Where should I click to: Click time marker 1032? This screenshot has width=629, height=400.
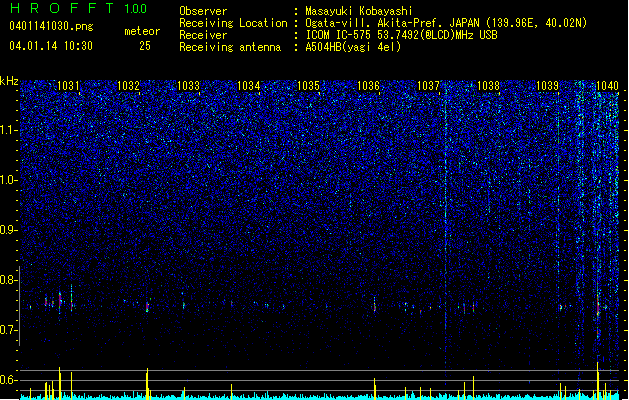tap(128, 85)
